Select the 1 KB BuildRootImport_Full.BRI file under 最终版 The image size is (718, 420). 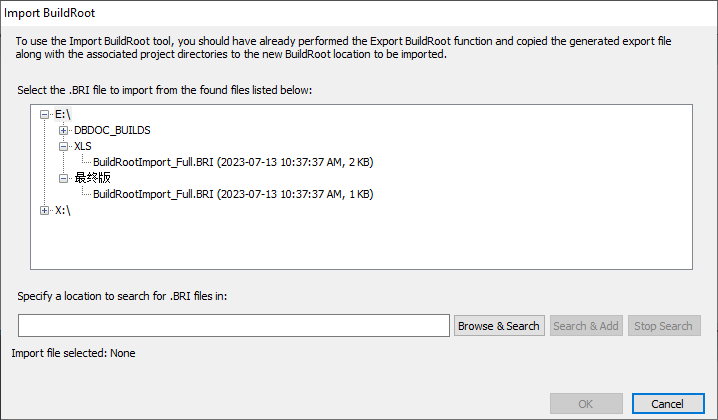point(233,194)
